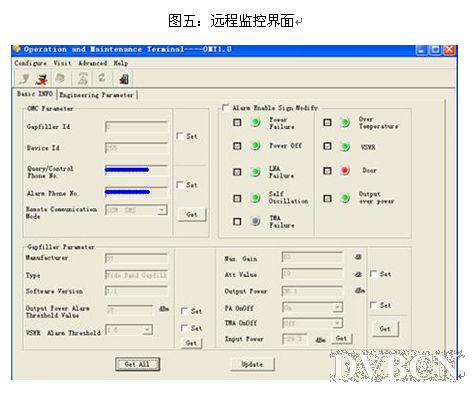Click Get below VSWR threshold Set checkbox
The width and height of the screenshot is (472, 393).
click(x=191, y=343)
